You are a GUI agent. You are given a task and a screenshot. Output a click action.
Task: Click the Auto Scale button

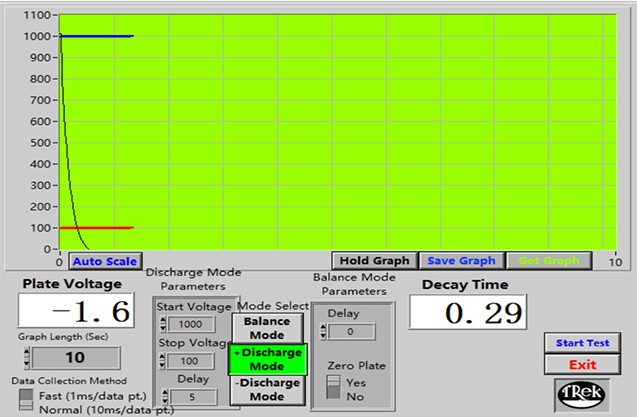tap(103, 262)
